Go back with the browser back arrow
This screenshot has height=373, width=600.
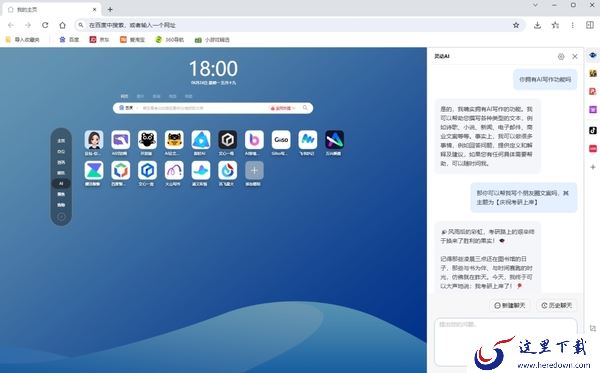(x=11, y=25)
